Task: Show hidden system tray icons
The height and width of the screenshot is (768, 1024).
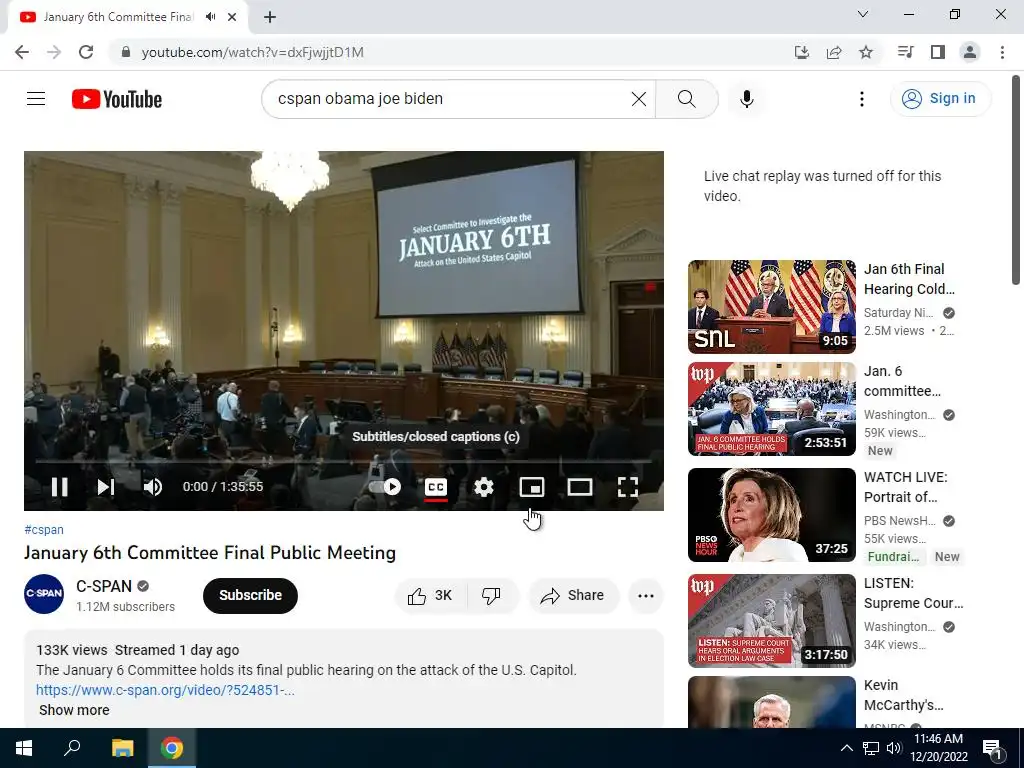Action: pyautogui.click(x=846, y=748)
